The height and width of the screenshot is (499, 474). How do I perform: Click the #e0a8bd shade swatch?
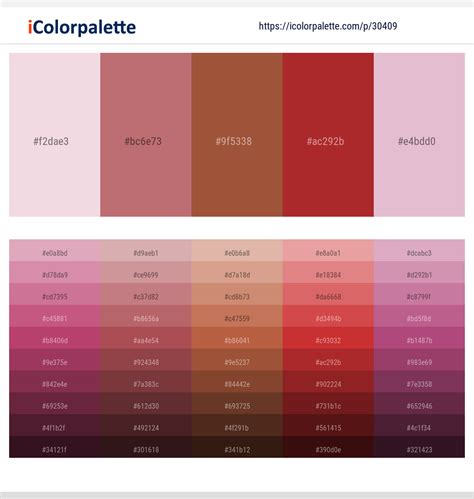[x=55, y=250]
